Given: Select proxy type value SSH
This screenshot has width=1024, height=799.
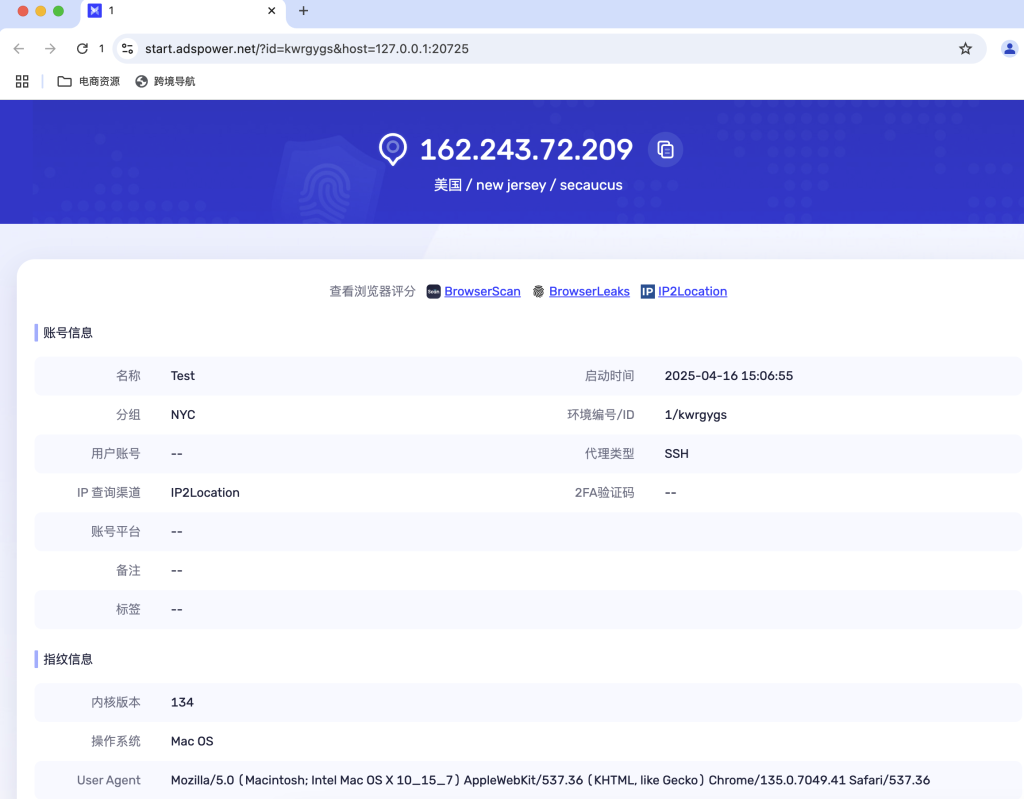Looking at the screenshot, I should pos(676,453).
